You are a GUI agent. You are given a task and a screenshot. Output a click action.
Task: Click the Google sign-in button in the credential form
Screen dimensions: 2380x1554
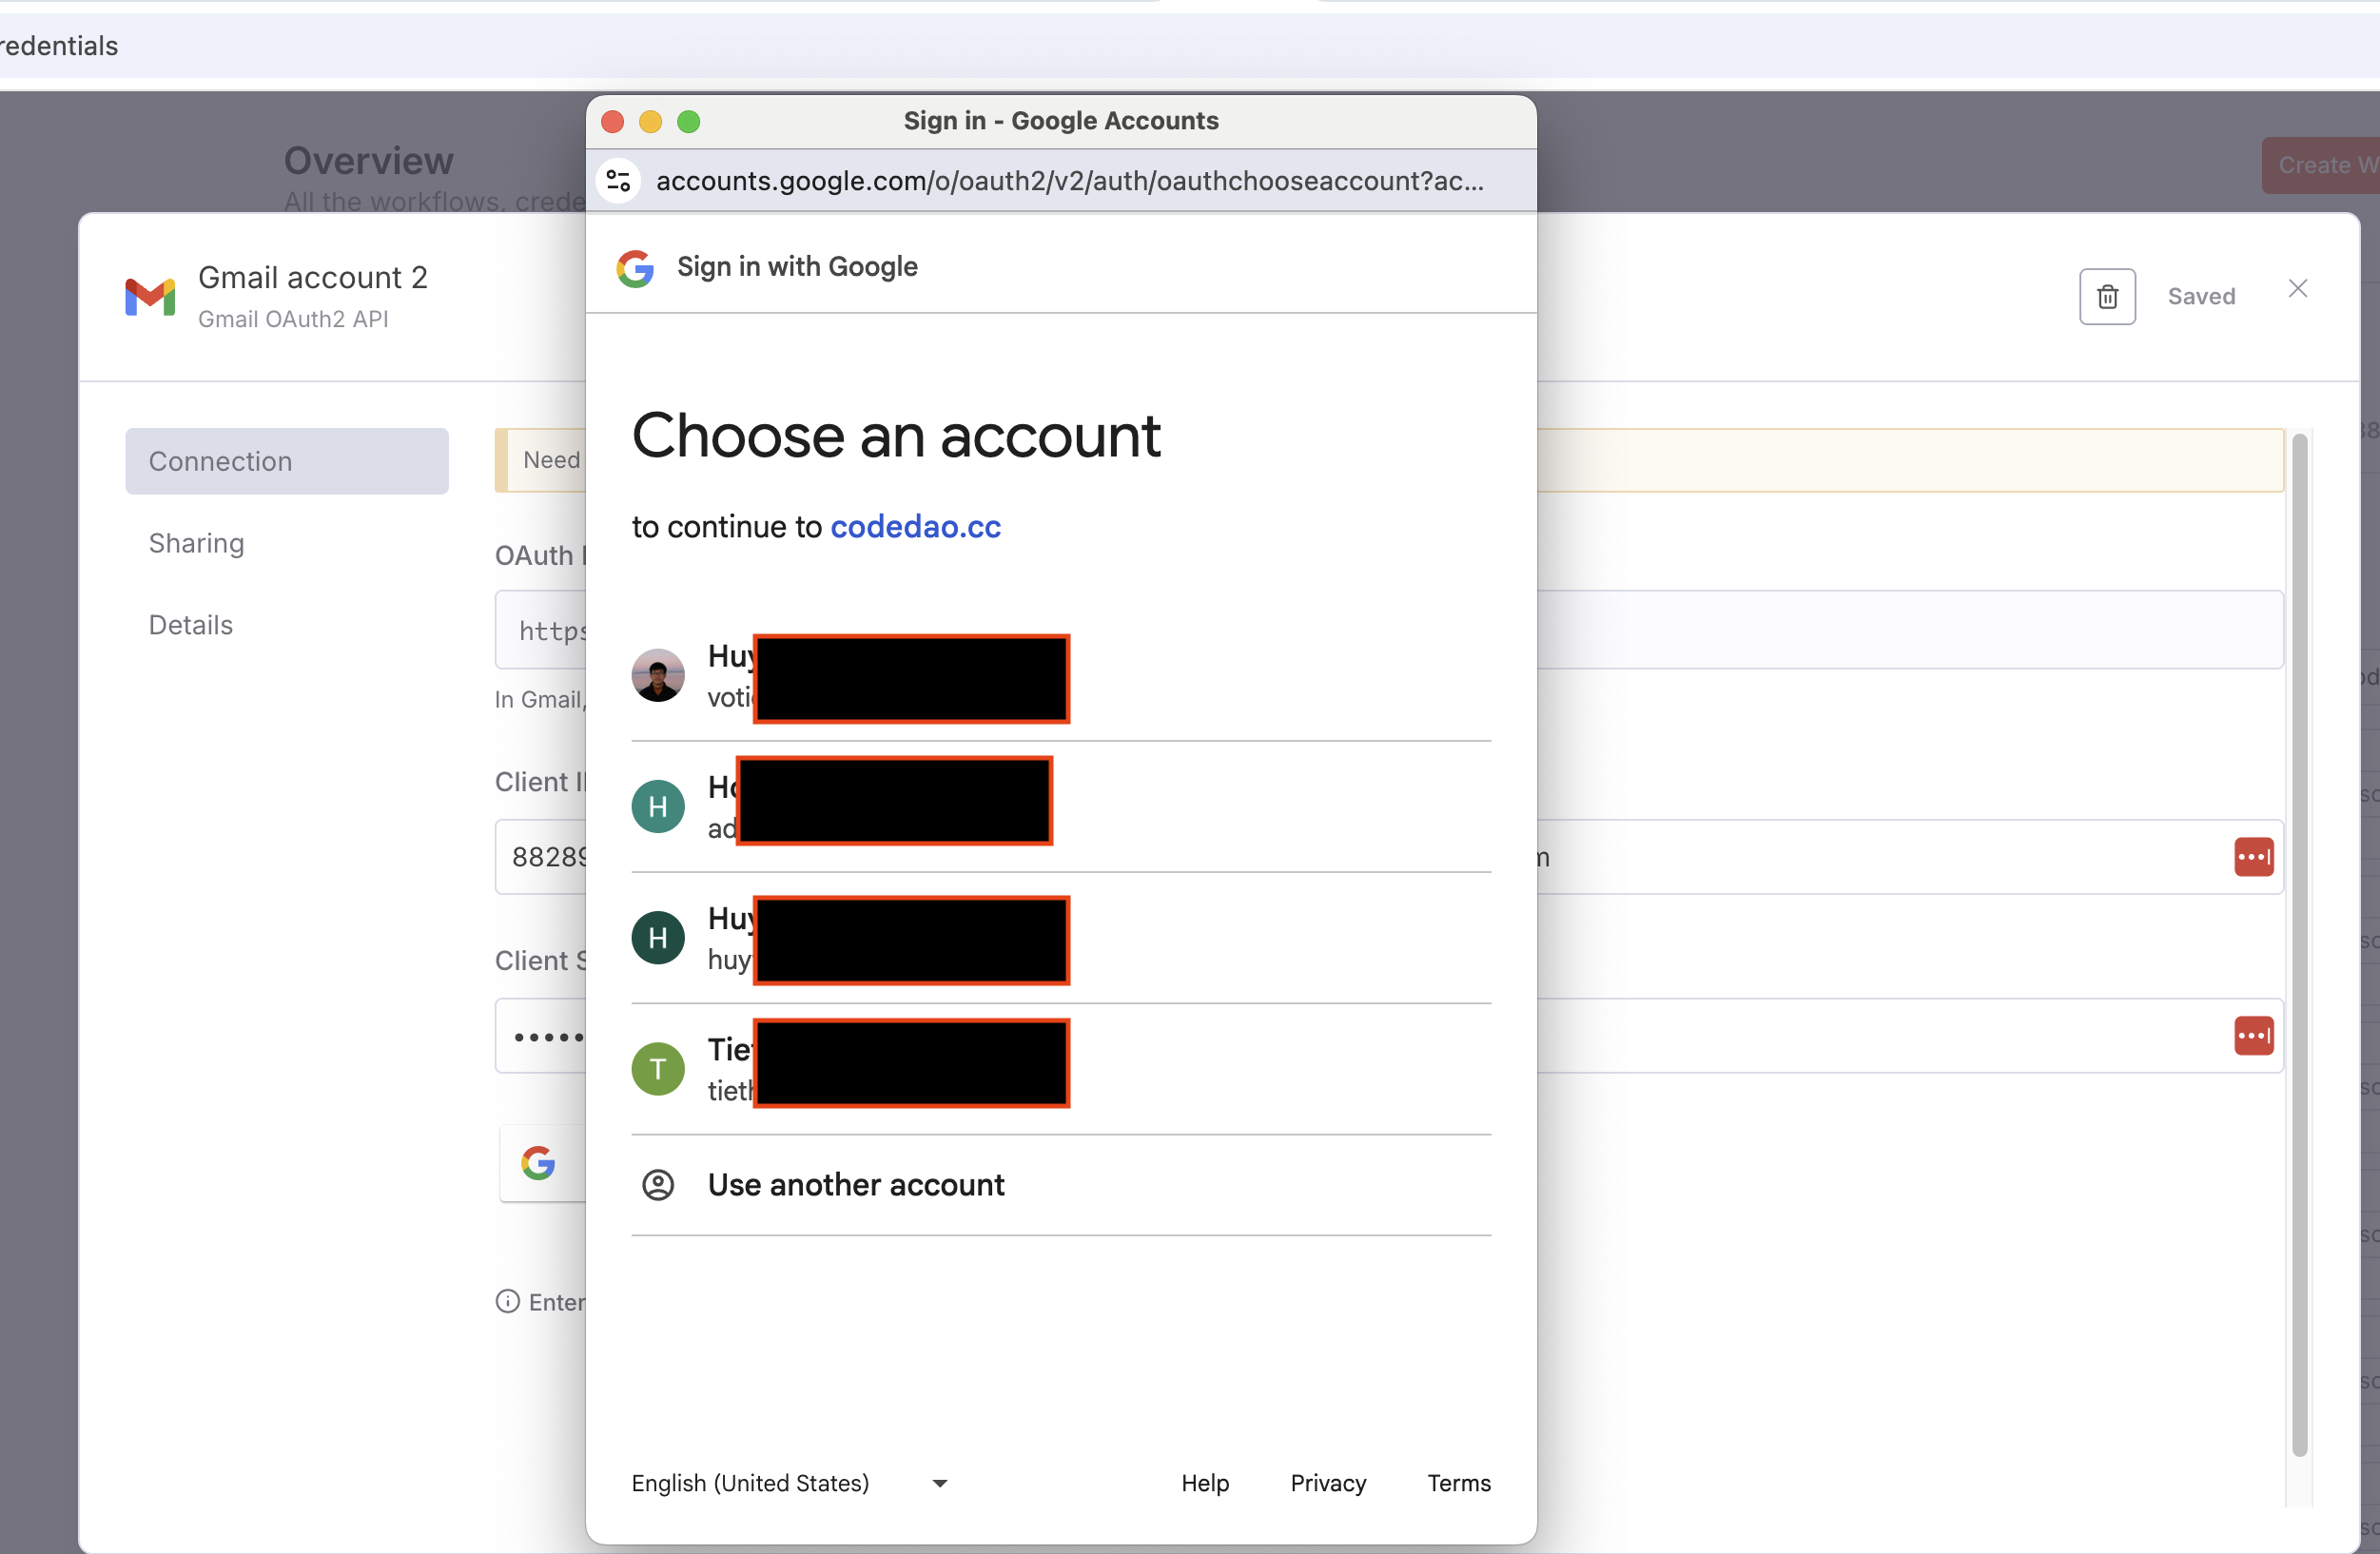[x=542, y=1163]
